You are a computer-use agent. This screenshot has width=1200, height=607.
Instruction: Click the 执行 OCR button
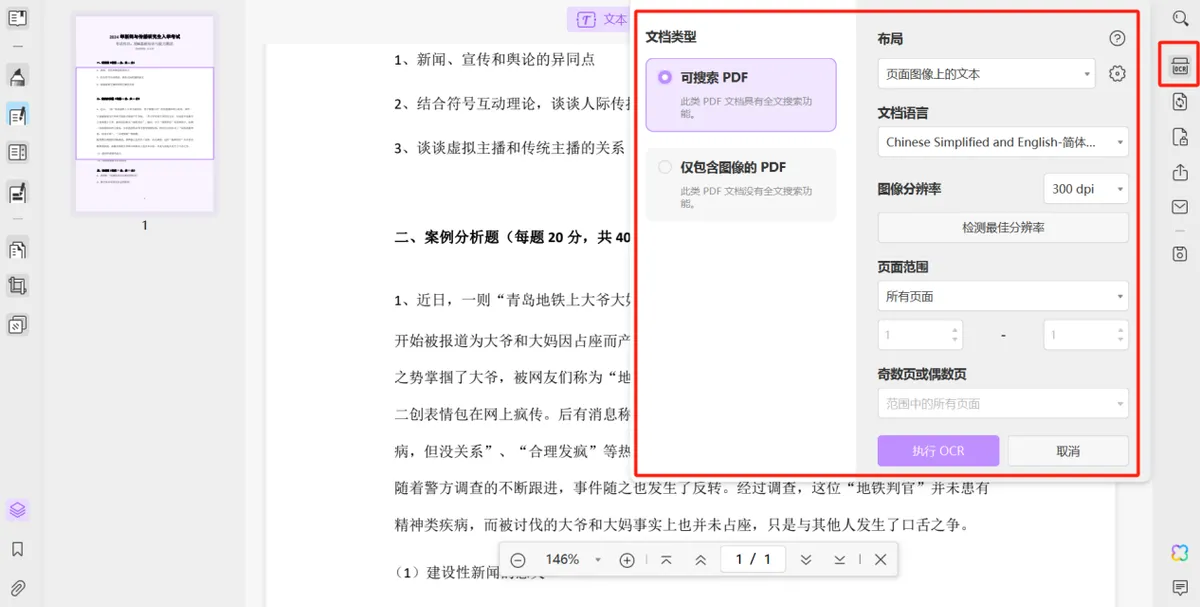[938, 451]
